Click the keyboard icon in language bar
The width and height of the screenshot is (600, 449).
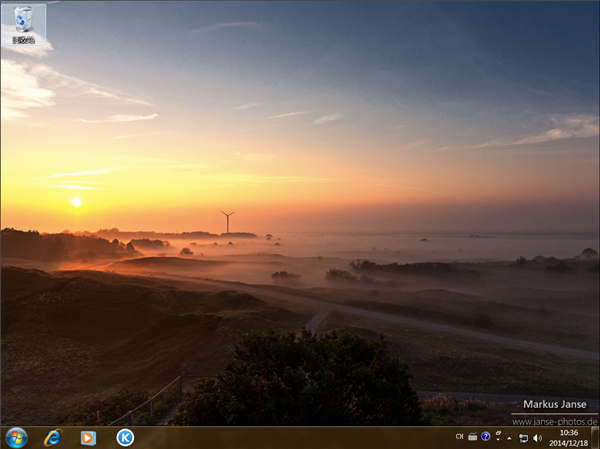[472, 437]
